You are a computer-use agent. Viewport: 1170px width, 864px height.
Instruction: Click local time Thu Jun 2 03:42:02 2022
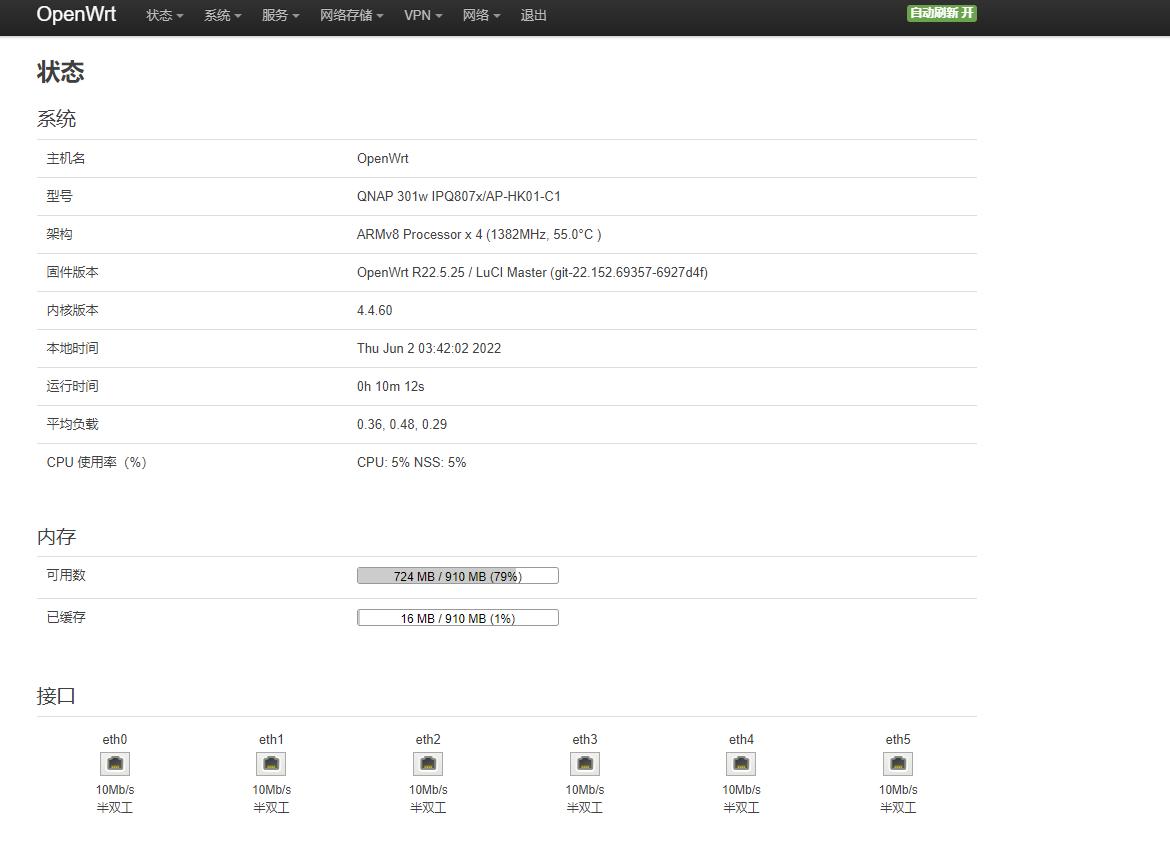(x=429, y=348)
